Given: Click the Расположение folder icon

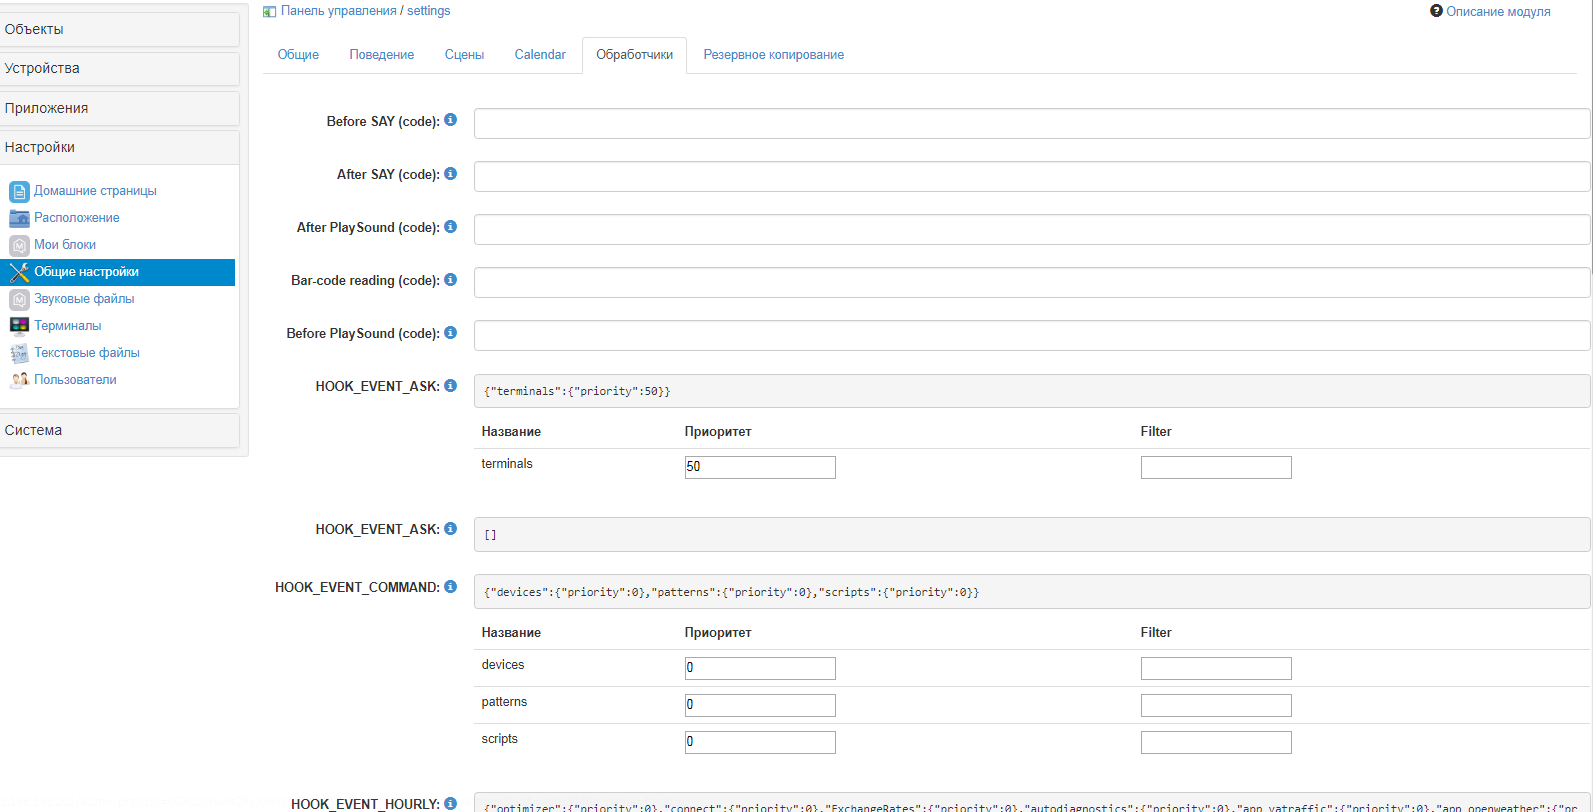Looking at the screenshot, I should coord(19,218).
